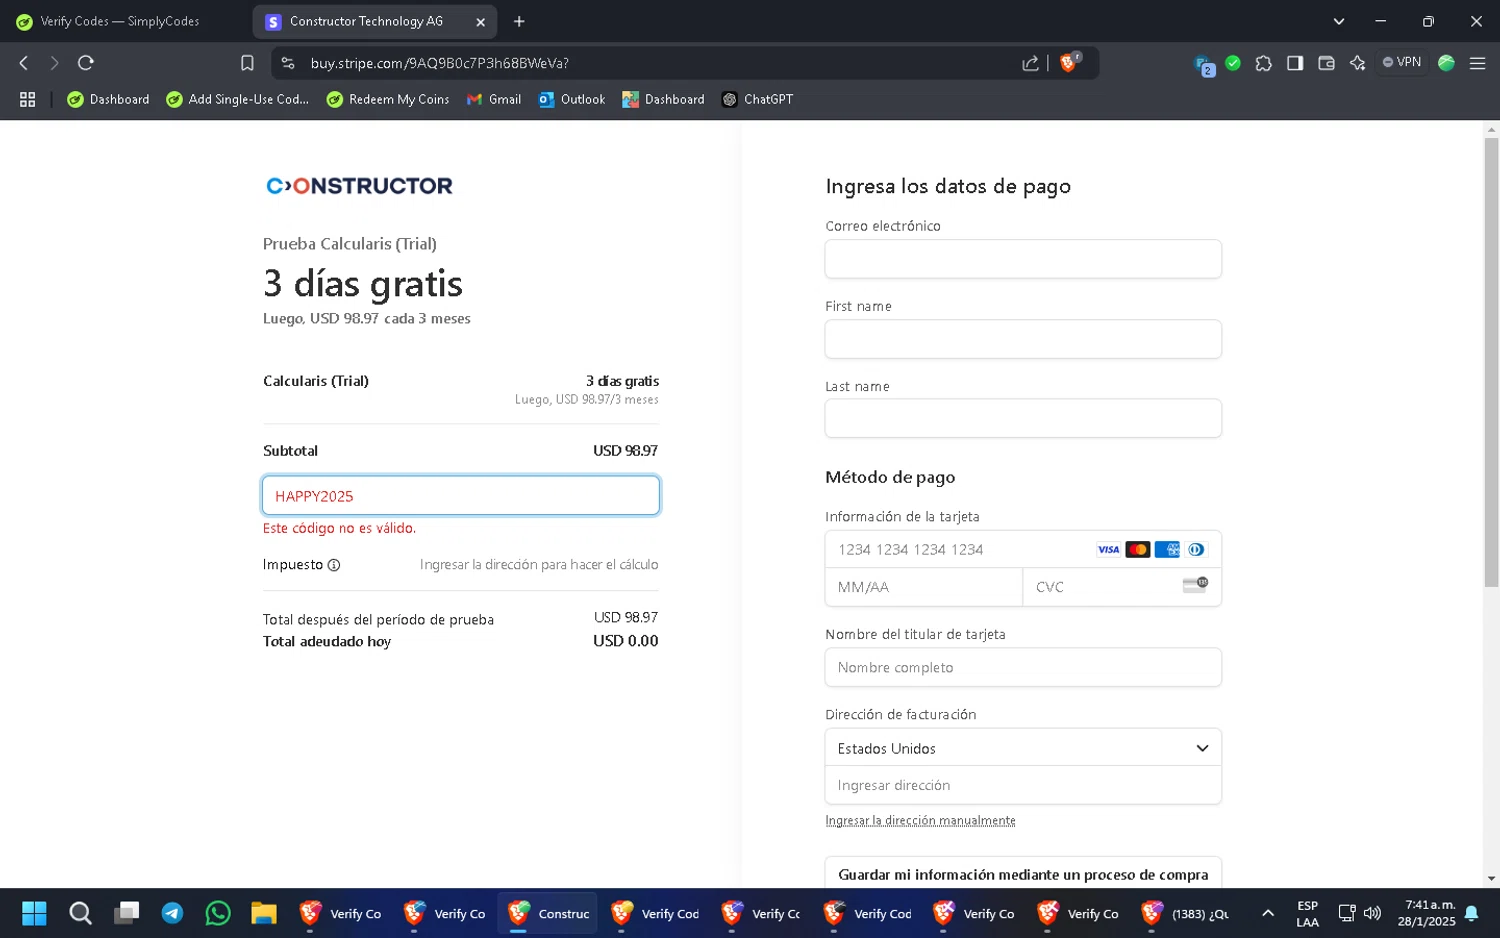
Task: Click the Visa card brand icon
Action: [x=1108, y=549]
